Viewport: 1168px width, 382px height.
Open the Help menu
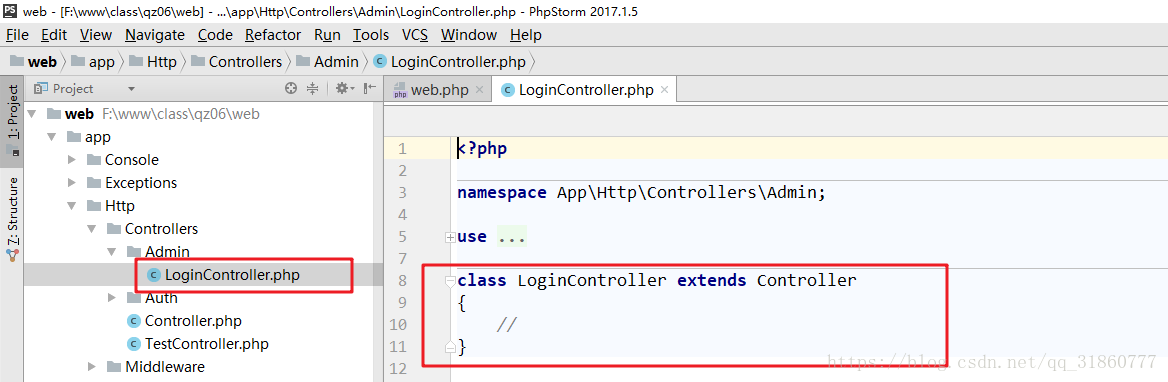526,35
